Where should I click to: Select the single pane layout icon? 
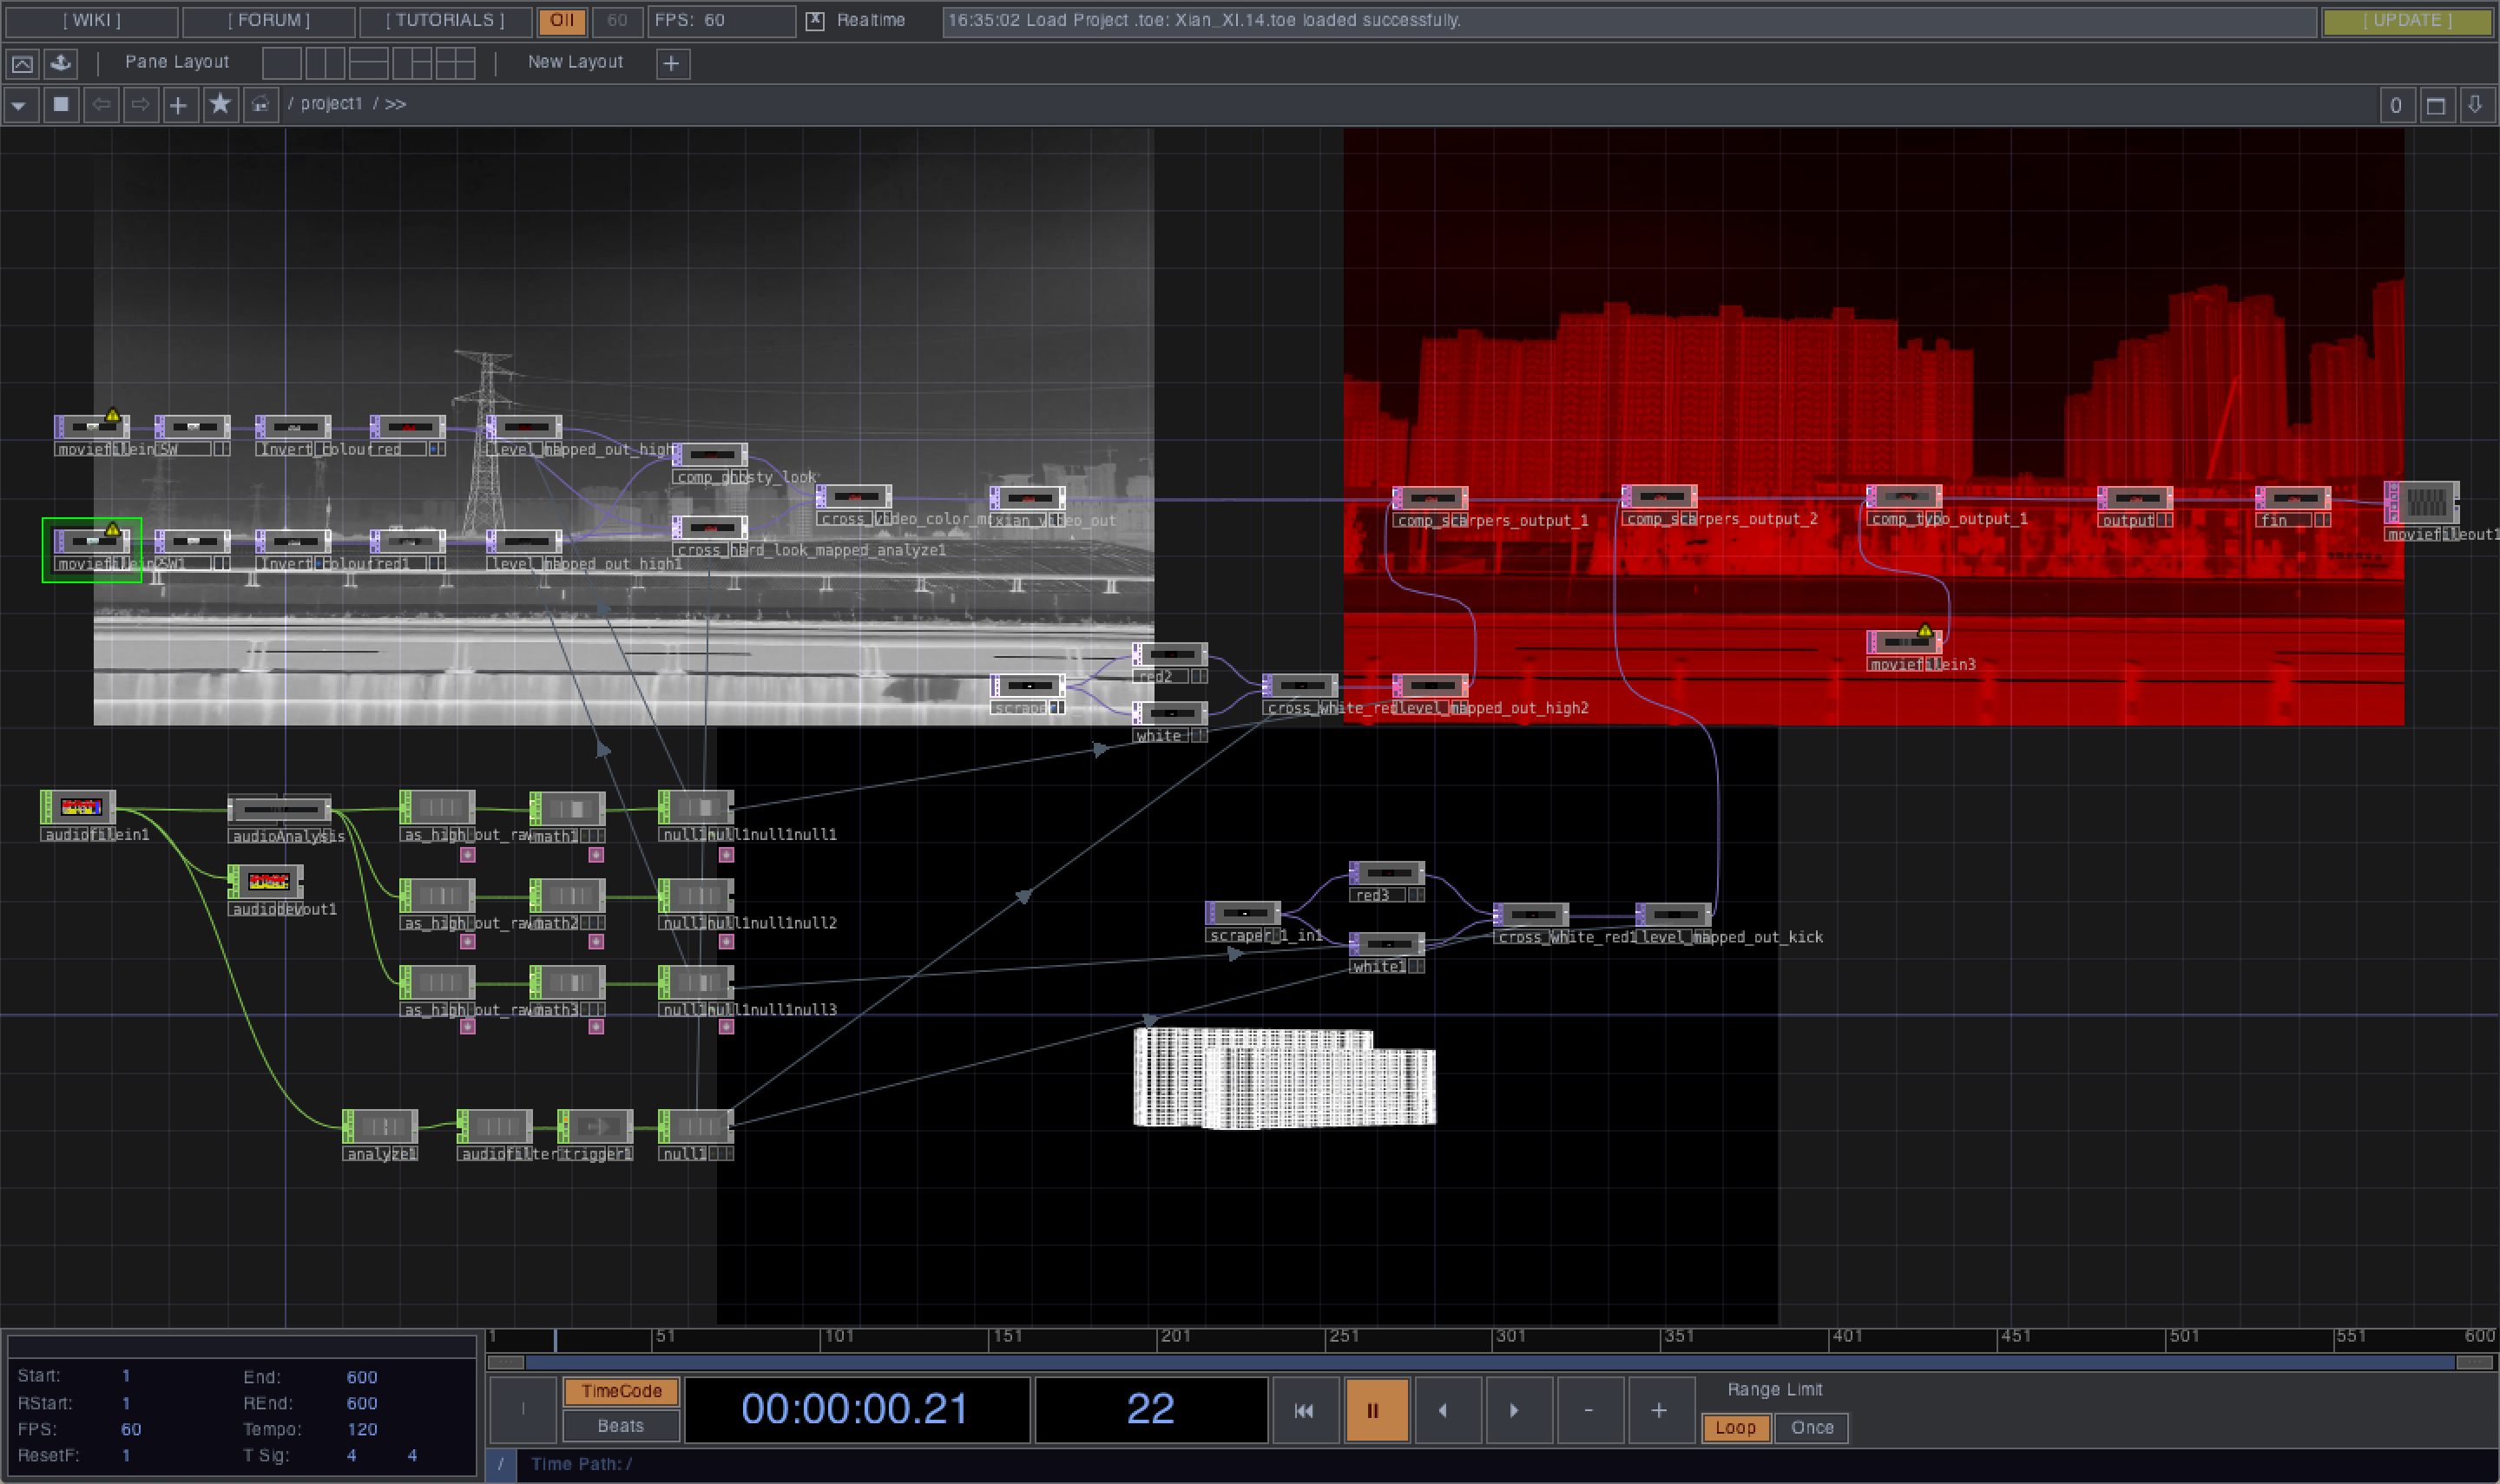pos(282,63)
